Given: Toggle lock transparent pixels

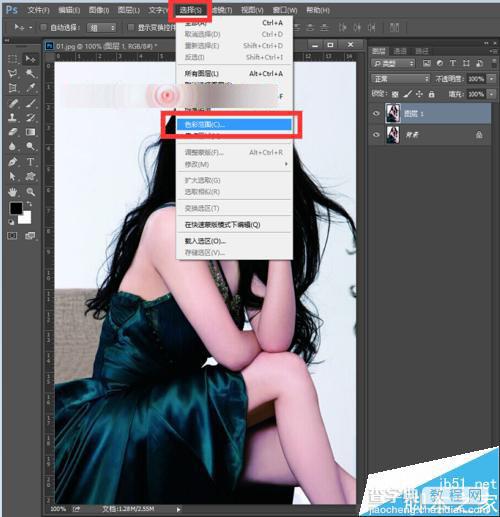Looking at the screenshot, I should [395, 94].
